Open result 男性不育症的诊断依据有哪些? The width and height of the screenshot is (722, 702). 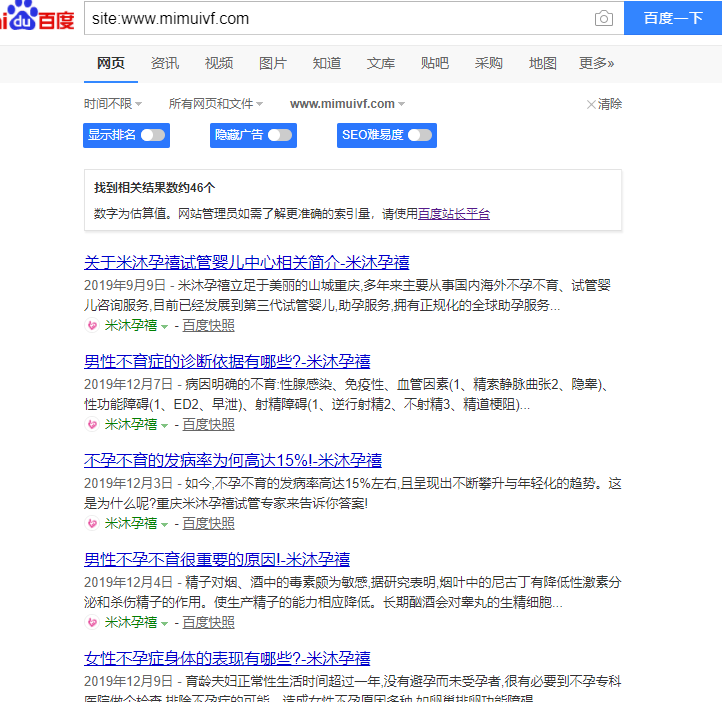coord(227,361)
